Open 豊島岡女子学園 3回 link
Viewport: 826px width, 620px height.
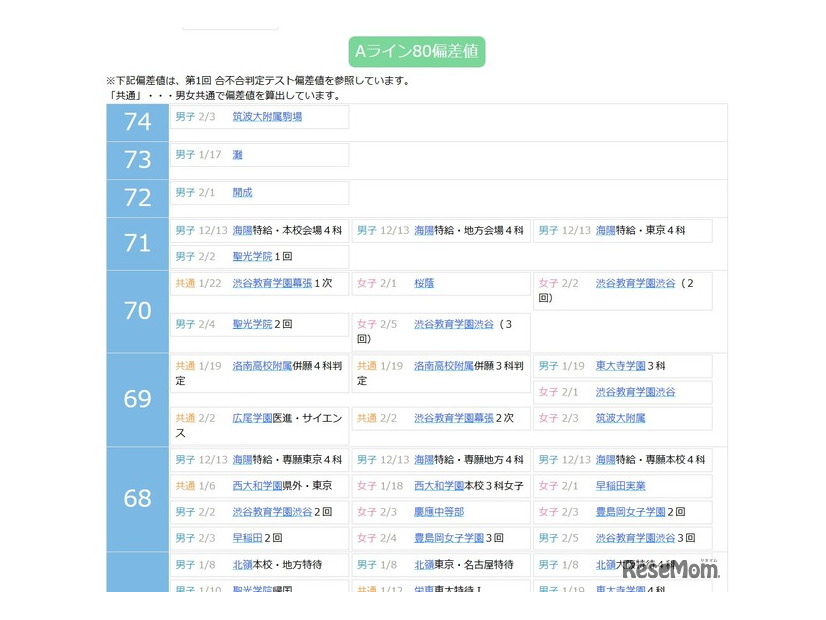(x=449, y=538)
